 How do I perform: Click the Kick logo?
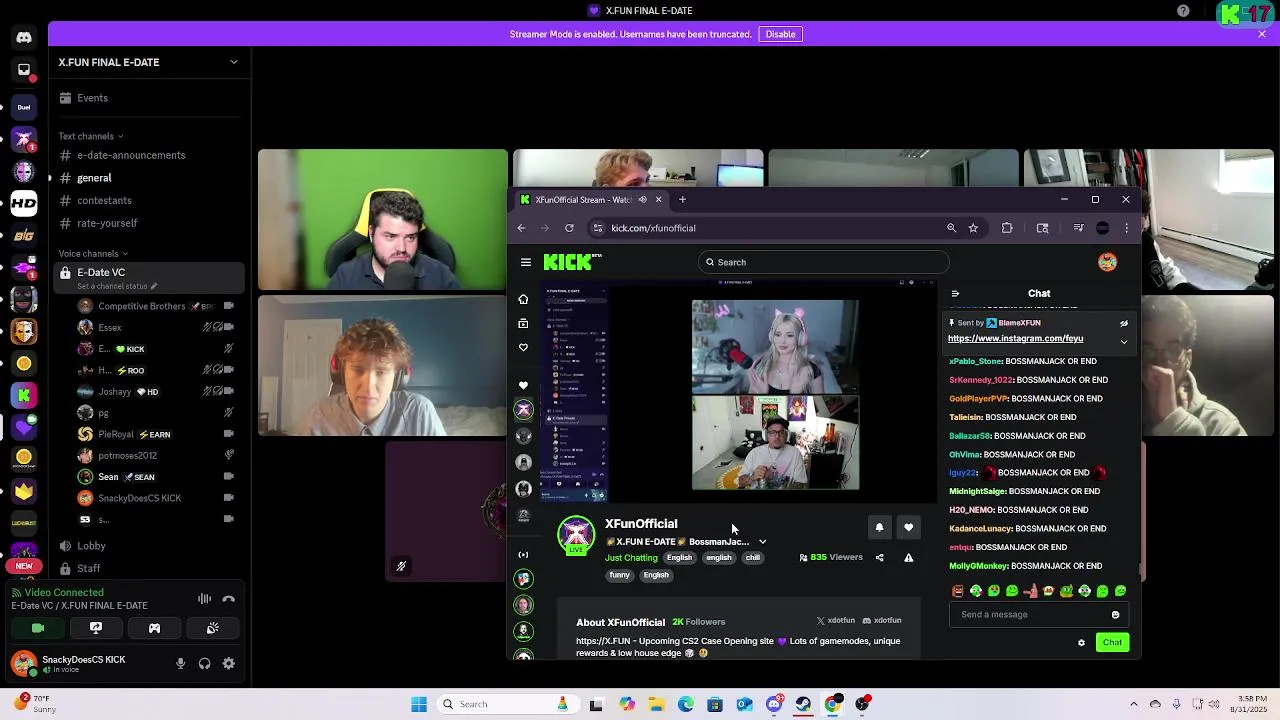(x=572, y=262)
